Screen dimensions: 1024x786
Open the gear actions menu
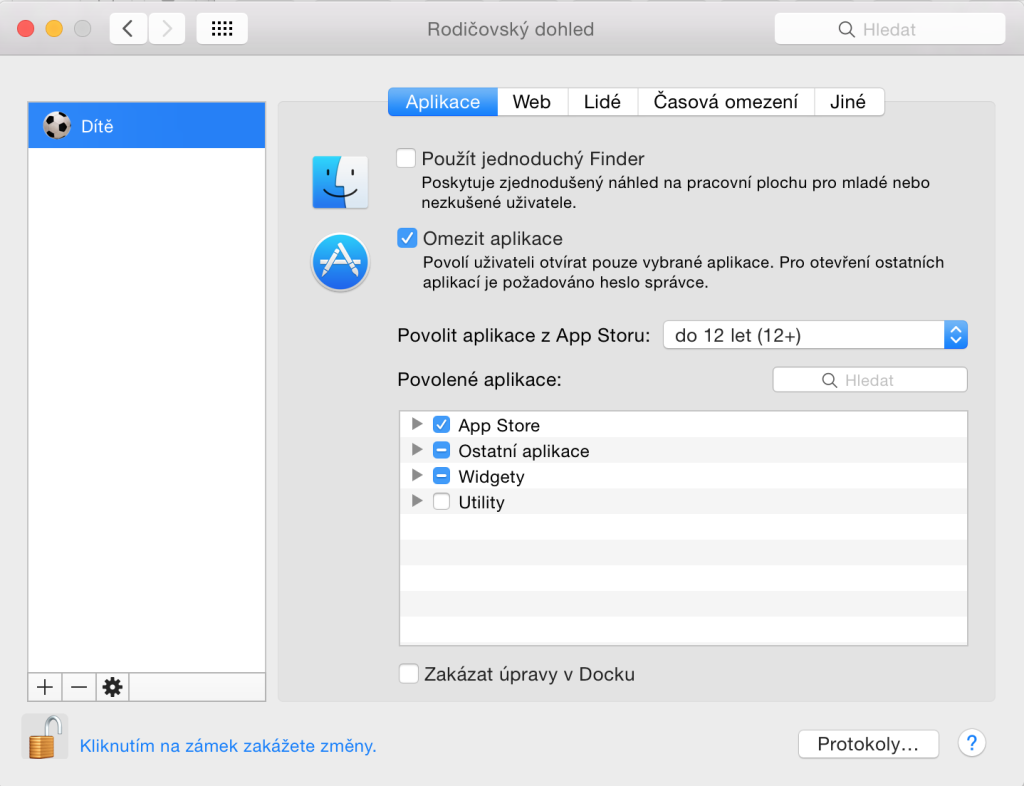point(112,687)
